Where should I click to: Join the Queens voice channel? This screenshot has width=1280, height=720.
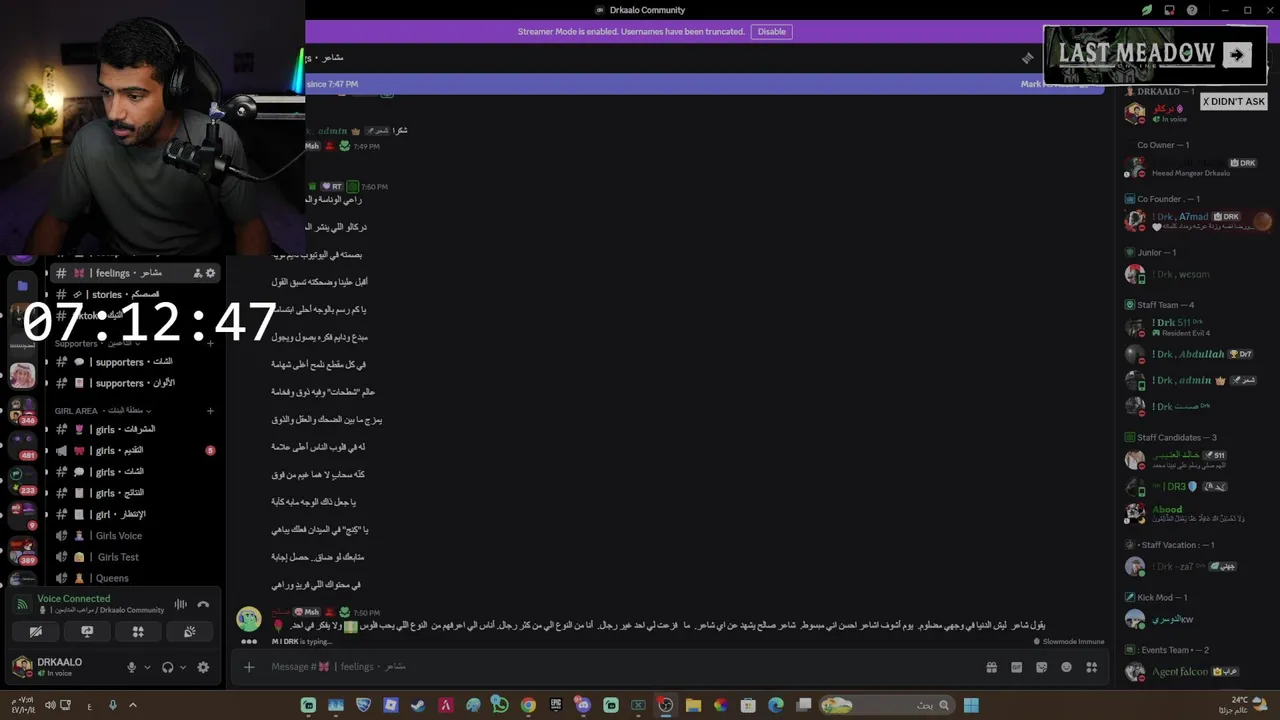[132, 578]
